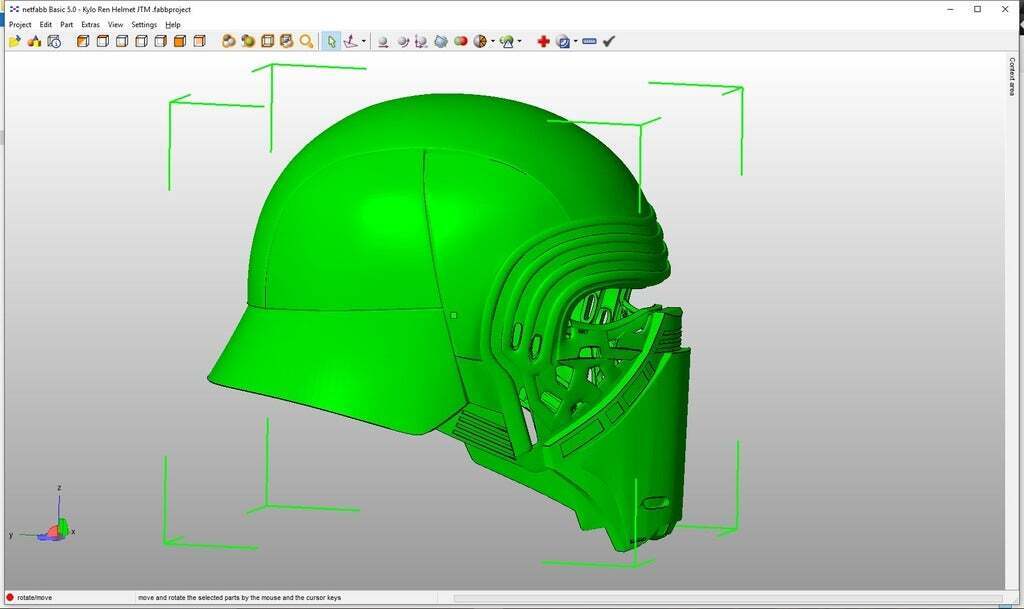1024x609 pixels.
Task: Click the black checkmark icon in toolbar
Action: click(x=609, y=41)
